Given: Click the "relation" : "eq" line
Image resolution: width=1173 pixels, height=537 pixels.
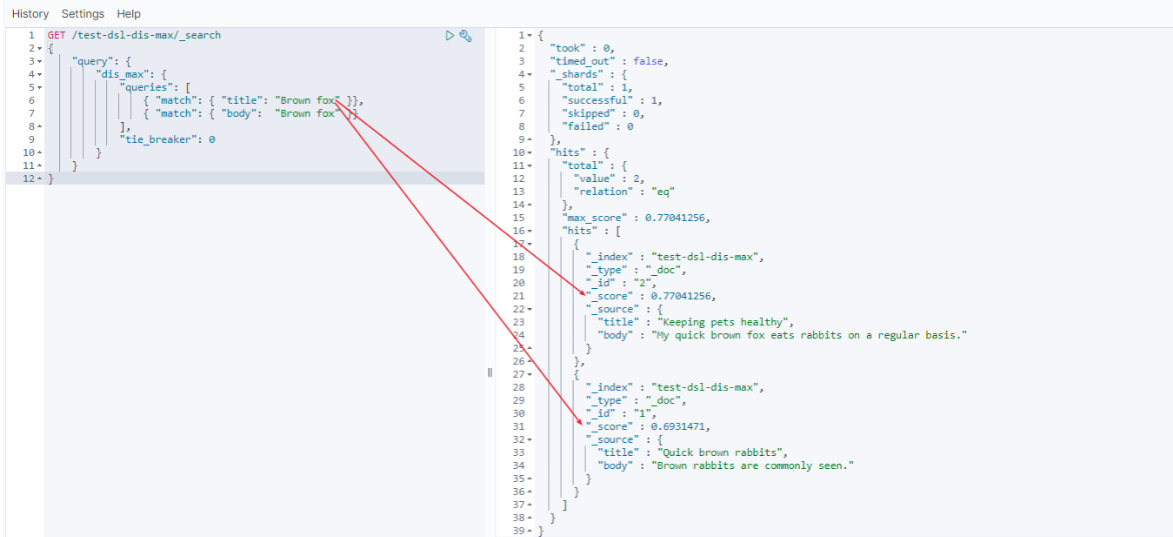Looking at the screenshot, I should (624, 191).
